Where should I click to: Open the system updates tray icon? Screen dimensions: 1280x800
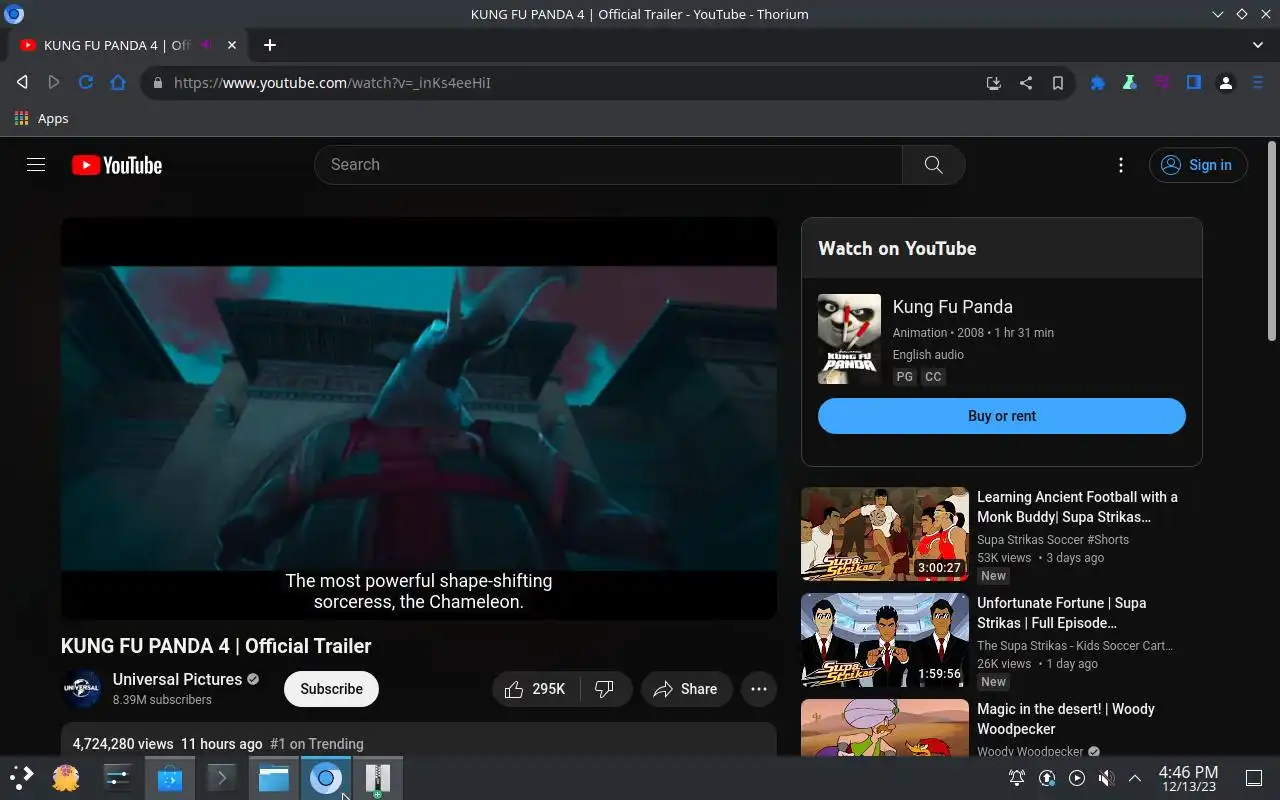click(x=1047, y=778)
